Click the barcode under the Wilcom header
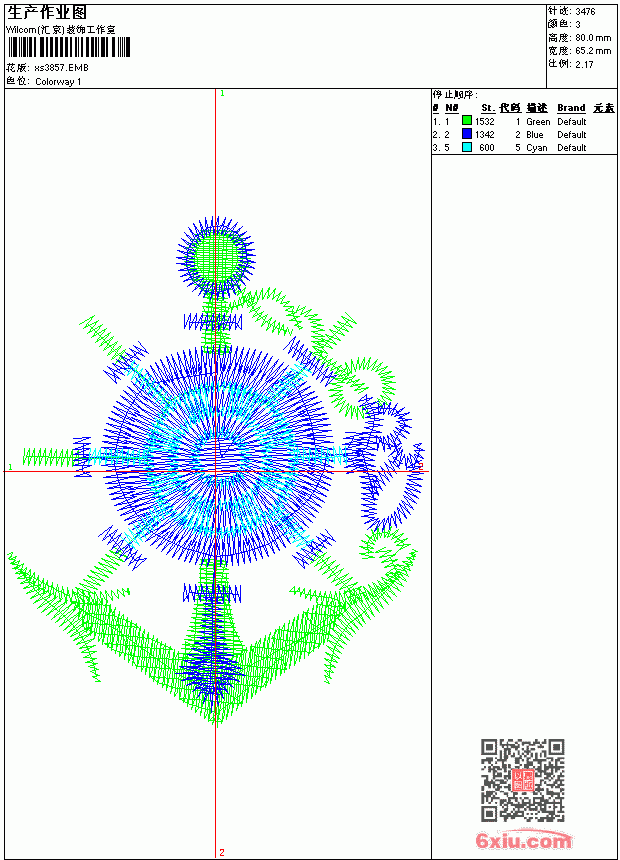Image resolution: width=620 pixels, height=860 pixels. point(69,47)
